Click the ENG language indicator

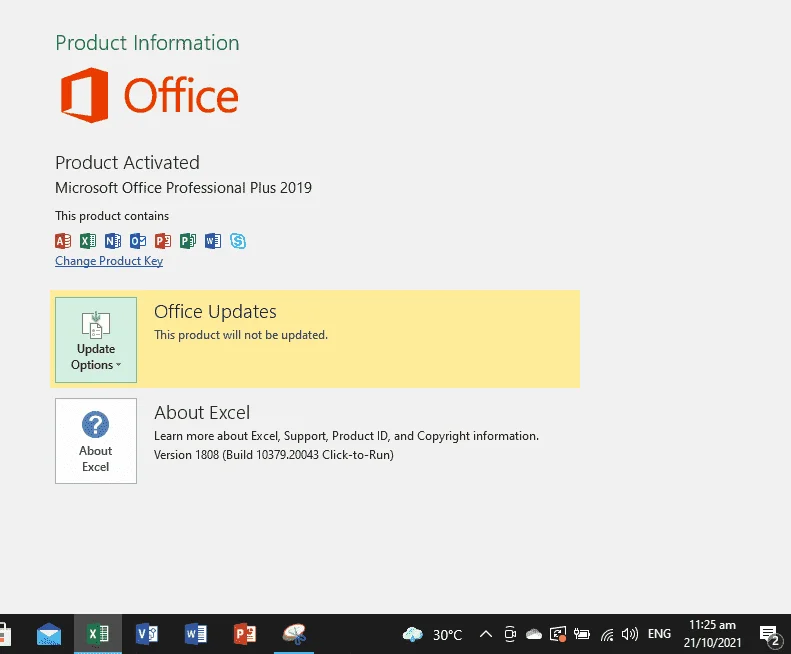point(659,634)
